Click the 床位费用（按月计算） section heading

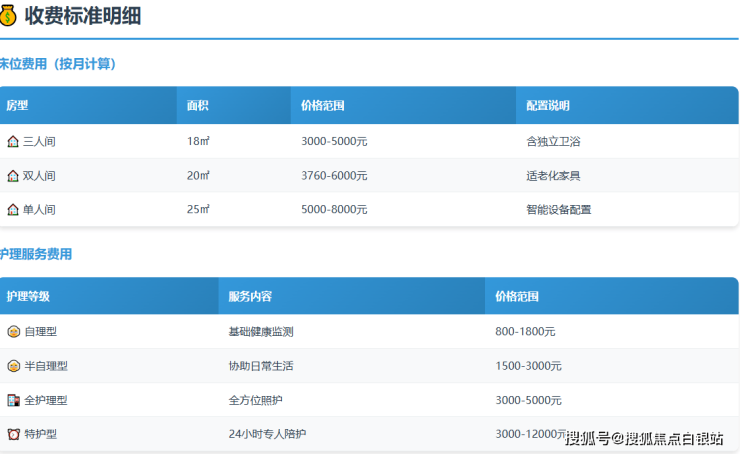point(58,64)
